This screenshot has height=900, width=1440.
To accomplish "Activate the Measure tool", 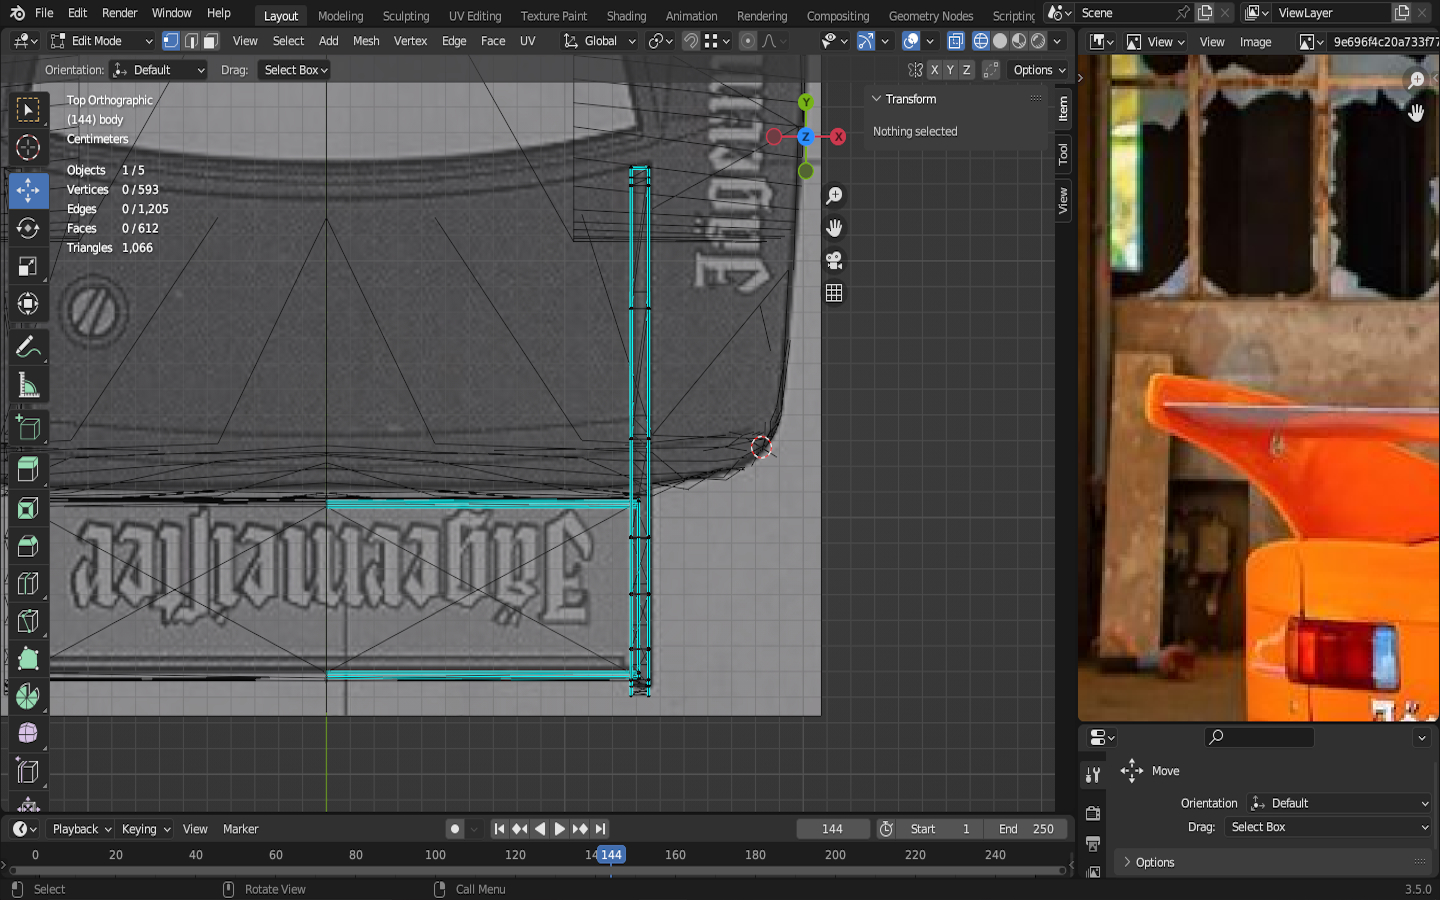I will [28, 387].
